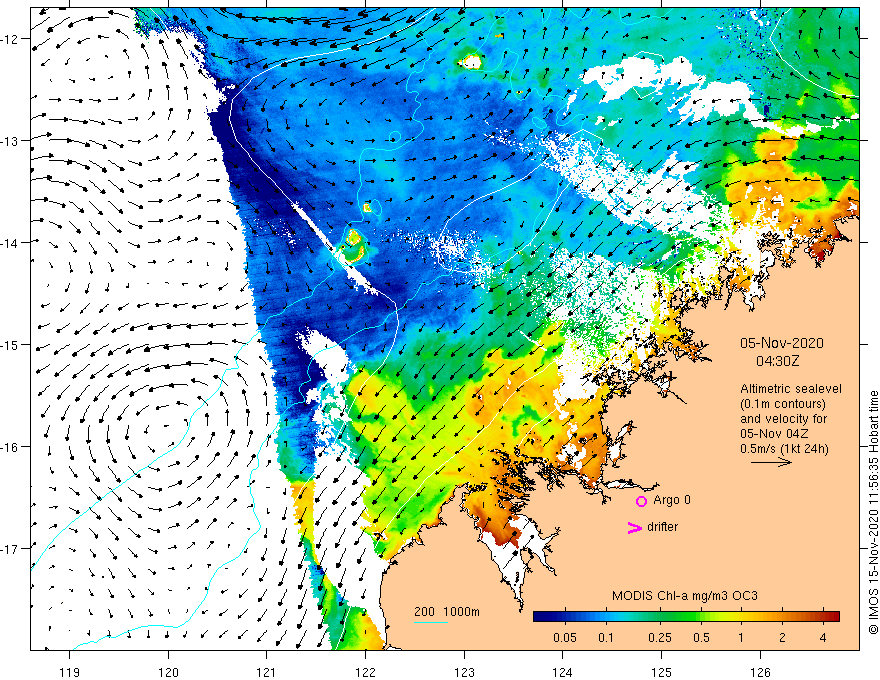Click the '124' longitude axis label

(563, 672)
